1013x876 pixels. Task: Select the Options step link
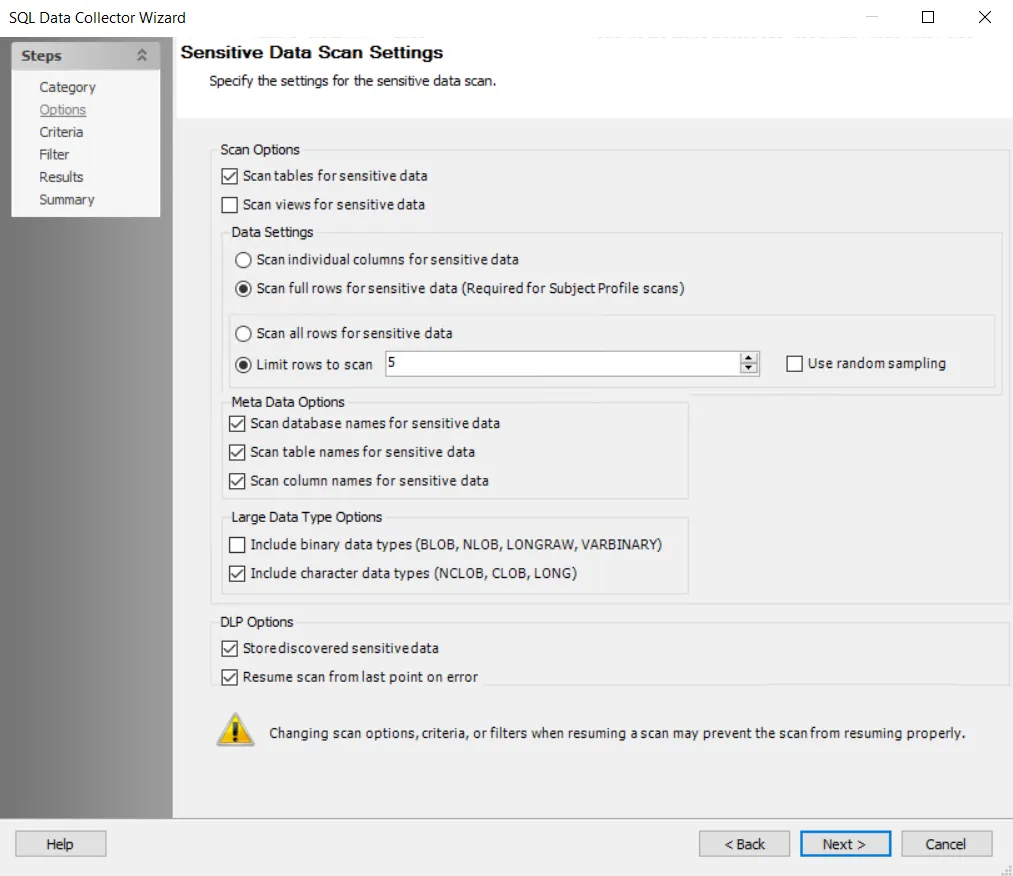63,110
